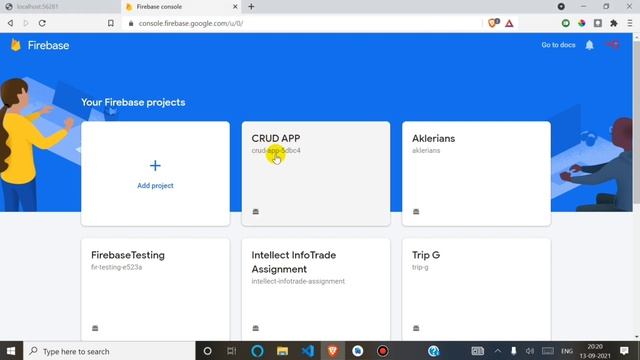
Task: Open the CRUD APP project
Action: tap(316, 173)
